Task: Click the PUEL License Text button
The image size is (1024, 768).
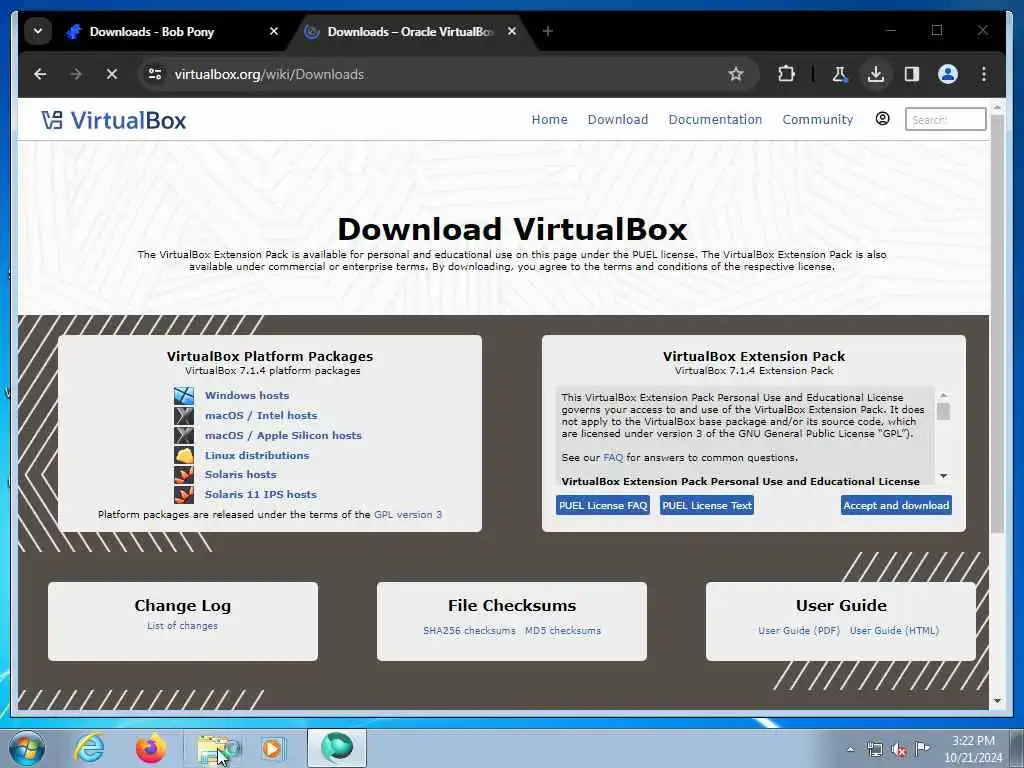Action: pyautogui.click(x=707, y=505)
